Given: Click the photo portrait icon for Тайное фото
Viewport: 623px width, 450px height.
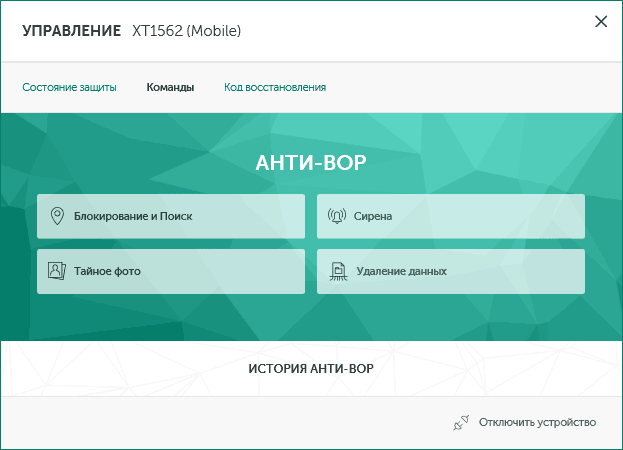Looking at the screenshot, I should click(57, 271).
